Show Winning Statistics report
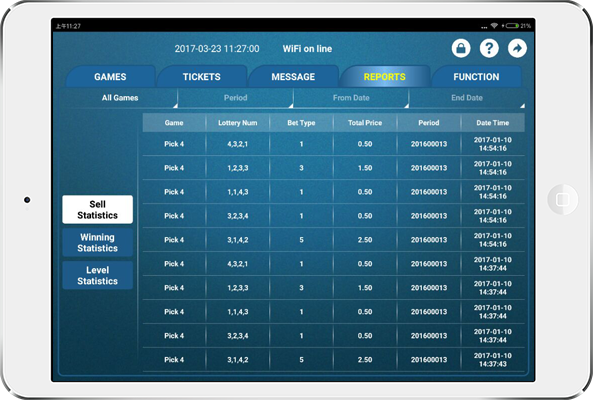The width and height of the screenshot is (593, 400). (x=98, y=242)
